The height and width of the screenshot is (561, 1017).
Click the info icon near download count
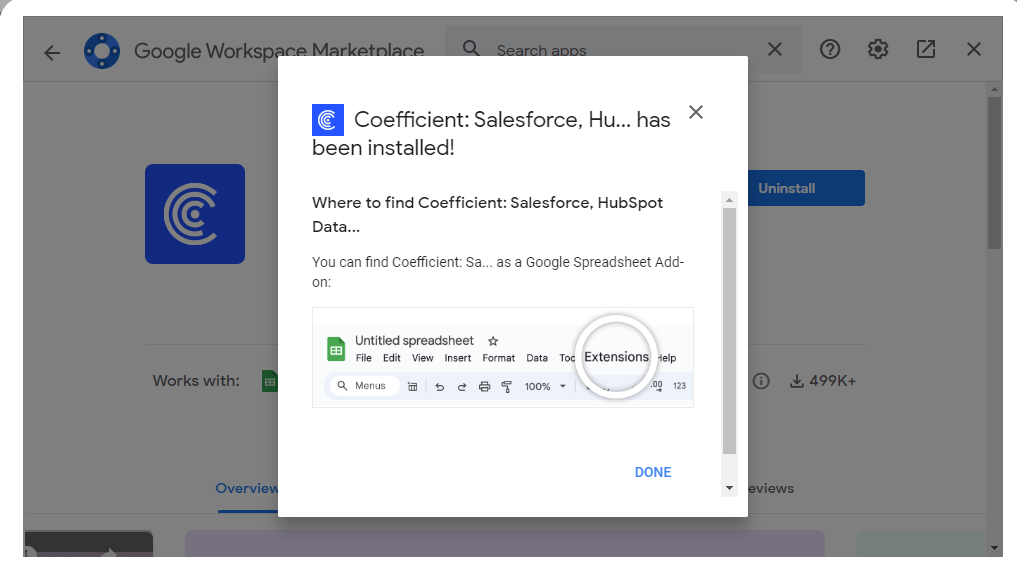(x=761, y=381)
